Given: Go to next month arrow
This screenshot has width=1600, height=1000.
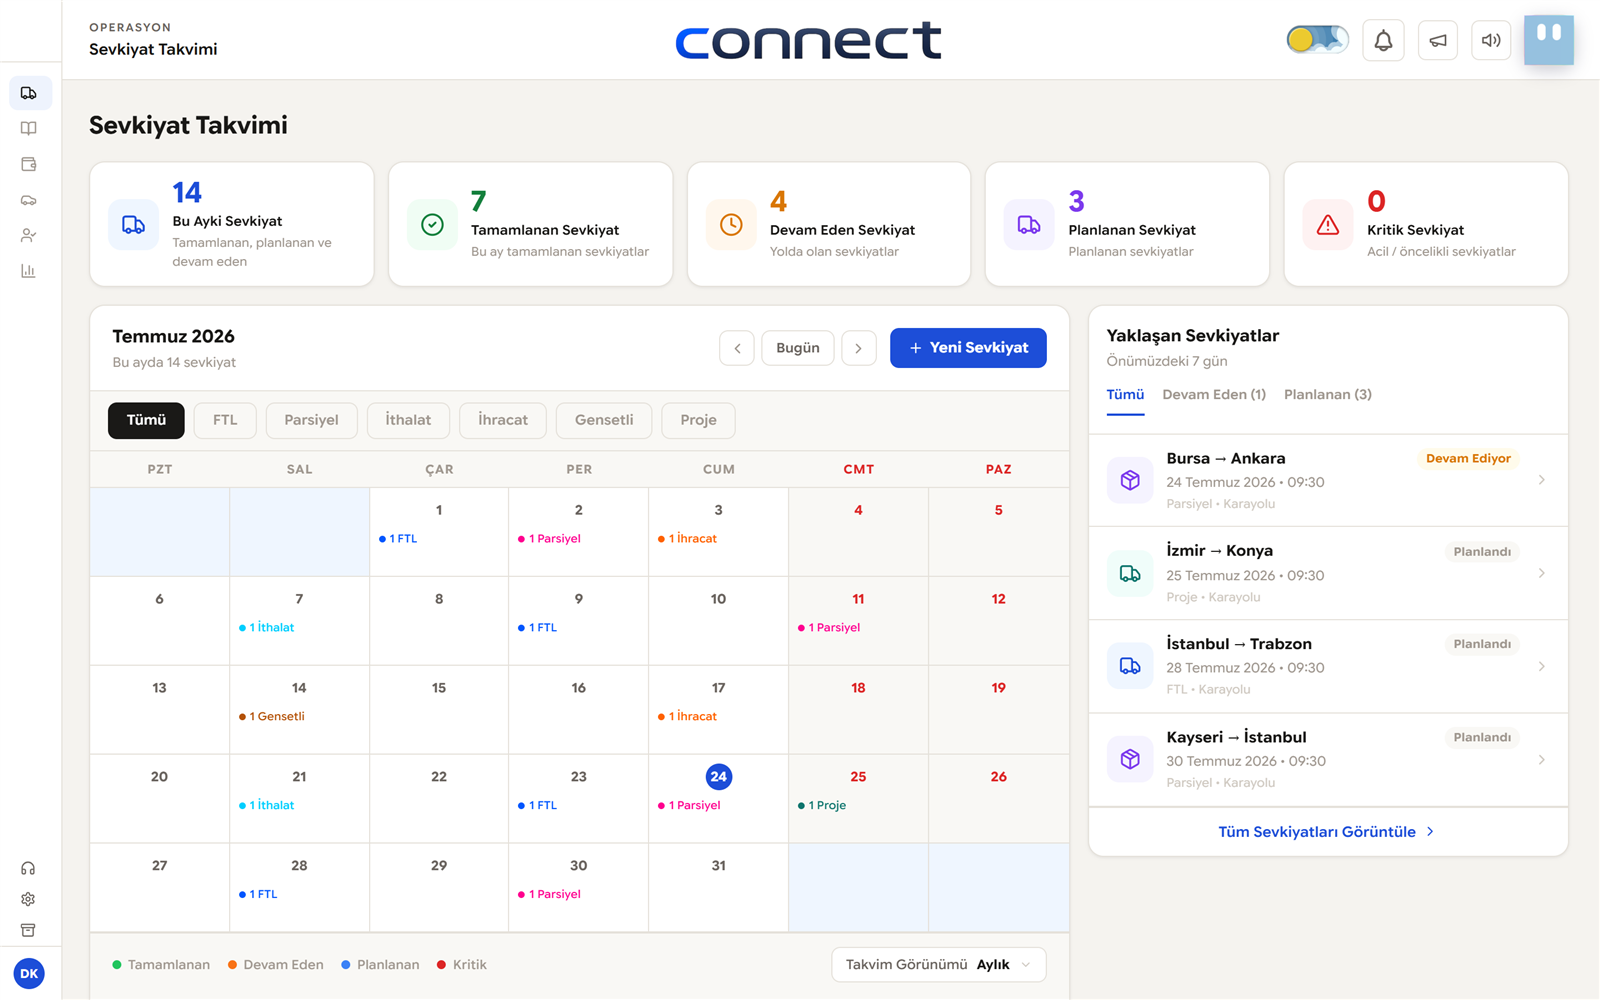Looking at the screenshot, I should click(x=859, y=348).
